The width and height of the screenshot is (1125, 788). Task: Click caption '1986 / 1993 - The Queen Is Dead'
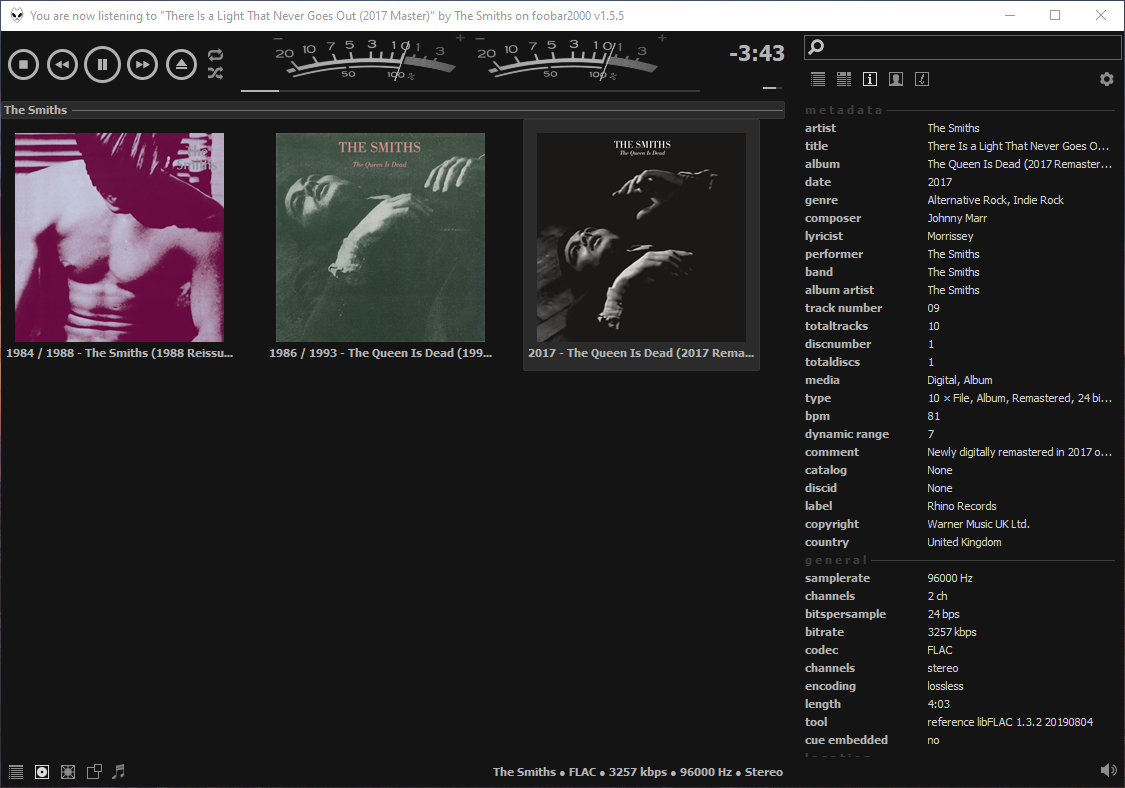[x=380, y=353]
